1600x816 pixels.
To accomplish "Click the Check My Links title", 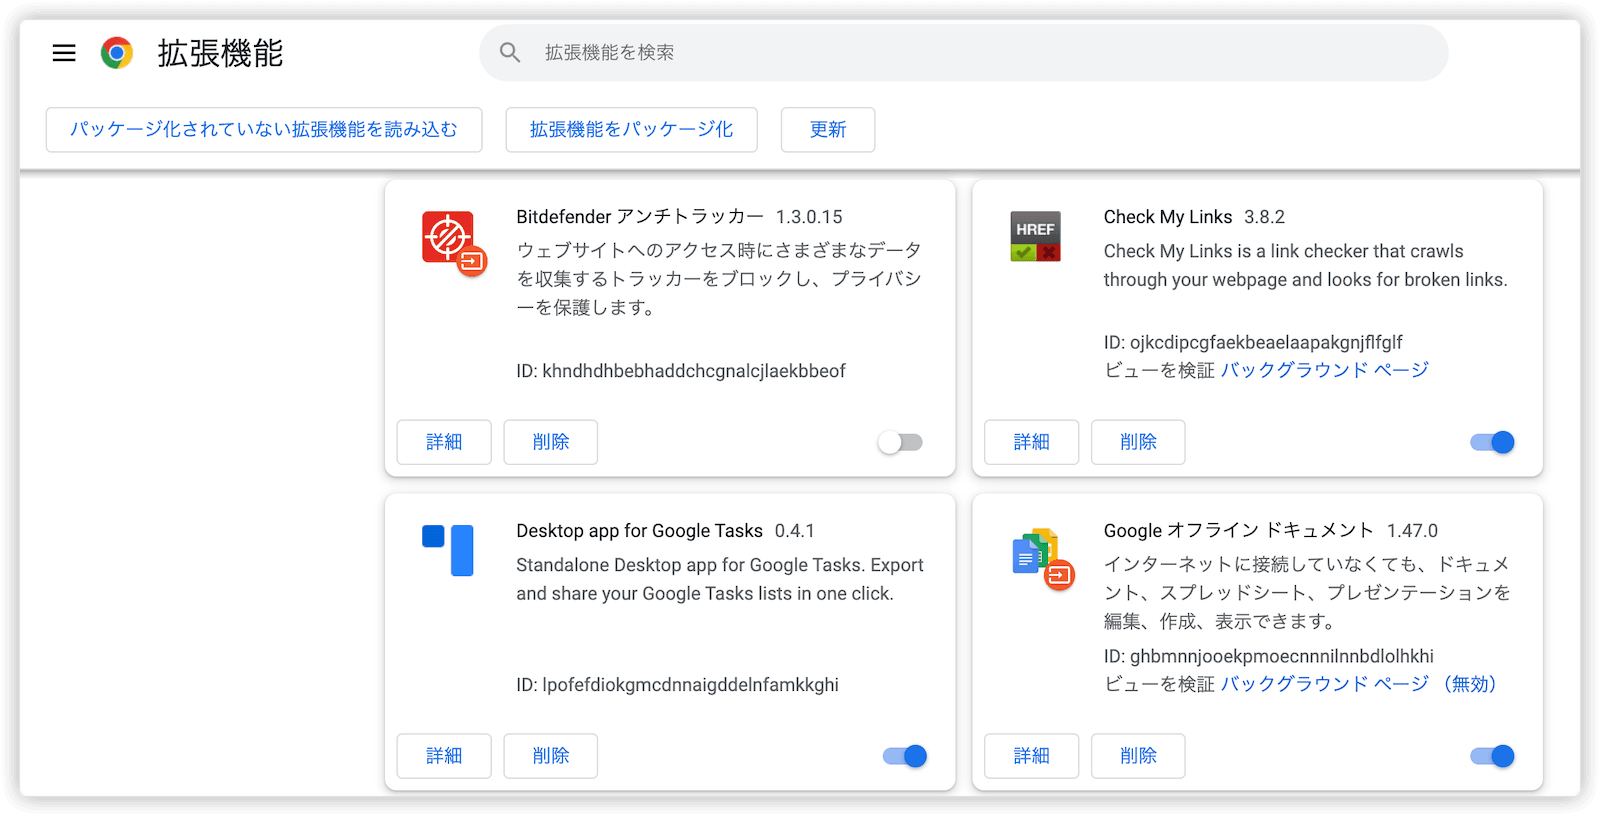I will (x=1168, y=217).
